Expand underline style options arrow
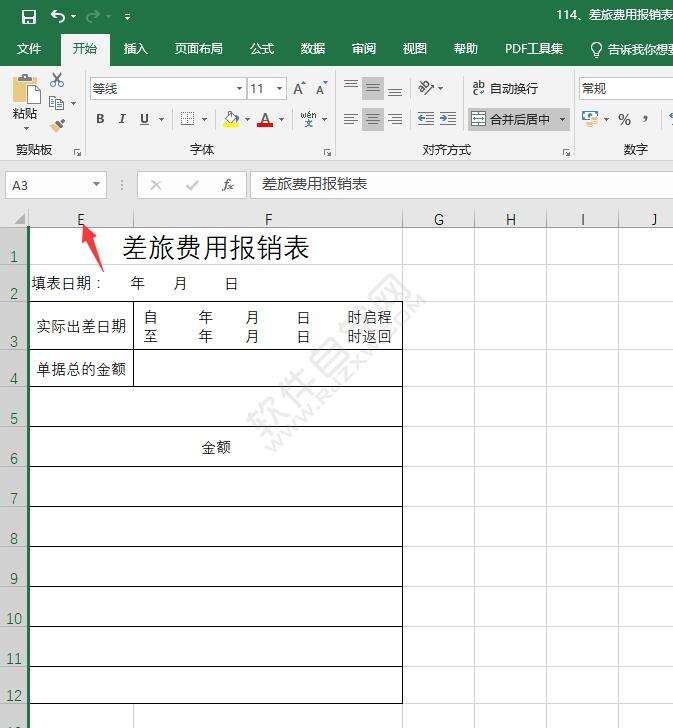Image resolution: width=673 pixels, height=728 pixels. [161, 119]
